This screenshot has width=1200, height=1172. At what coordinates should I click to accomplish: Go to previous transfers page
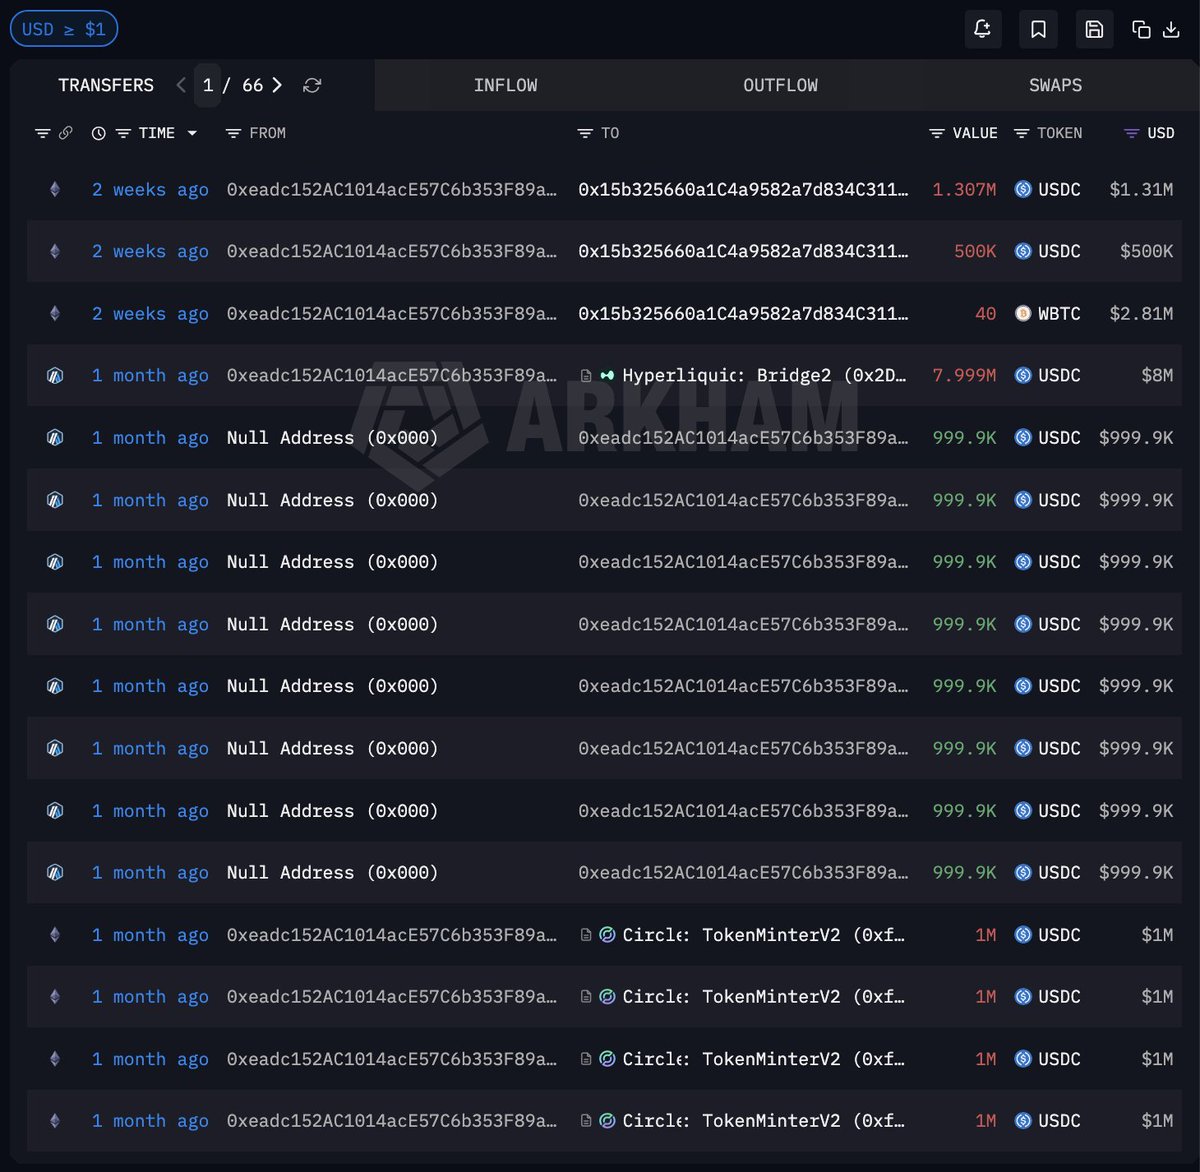point(181,85)
